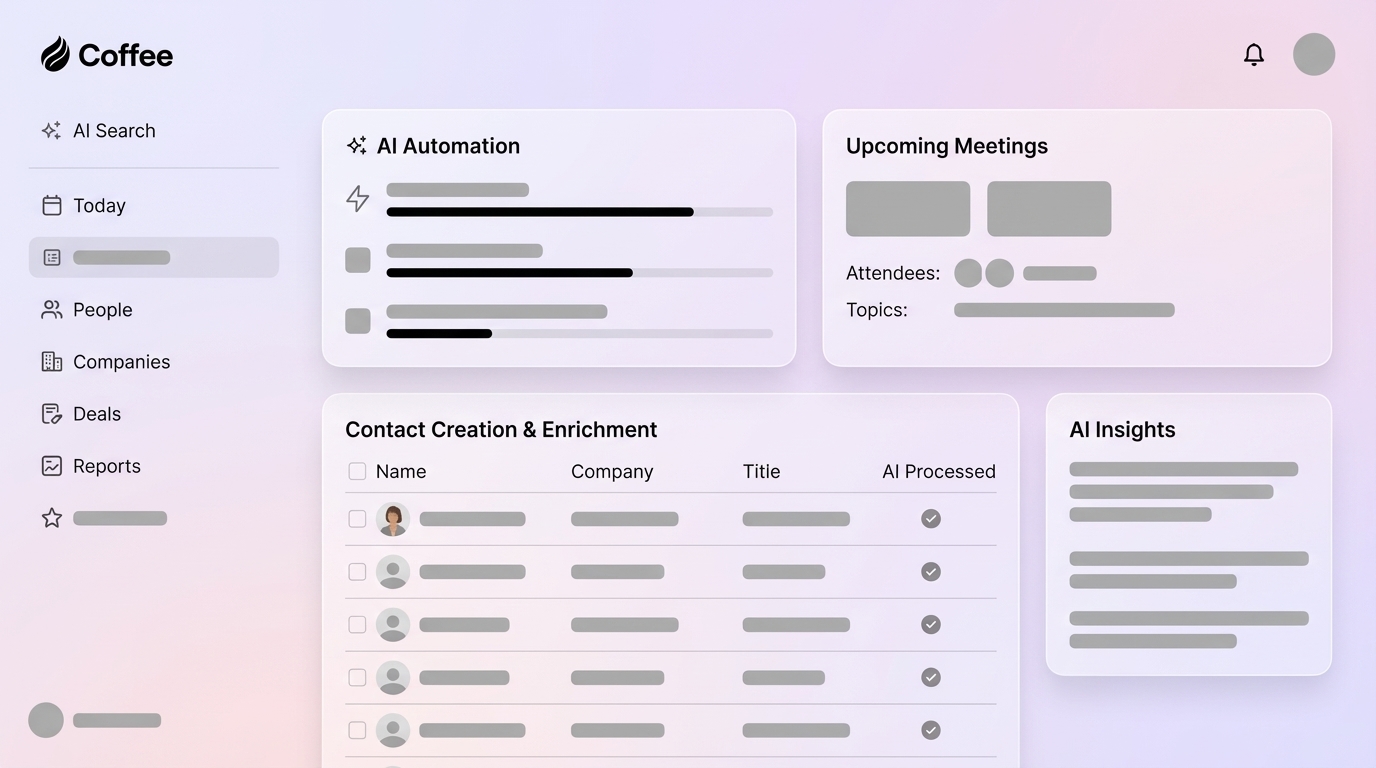1376x768 pixels.
Task: Toggle the select-all checkbox in the contact table
Action: 357,470
